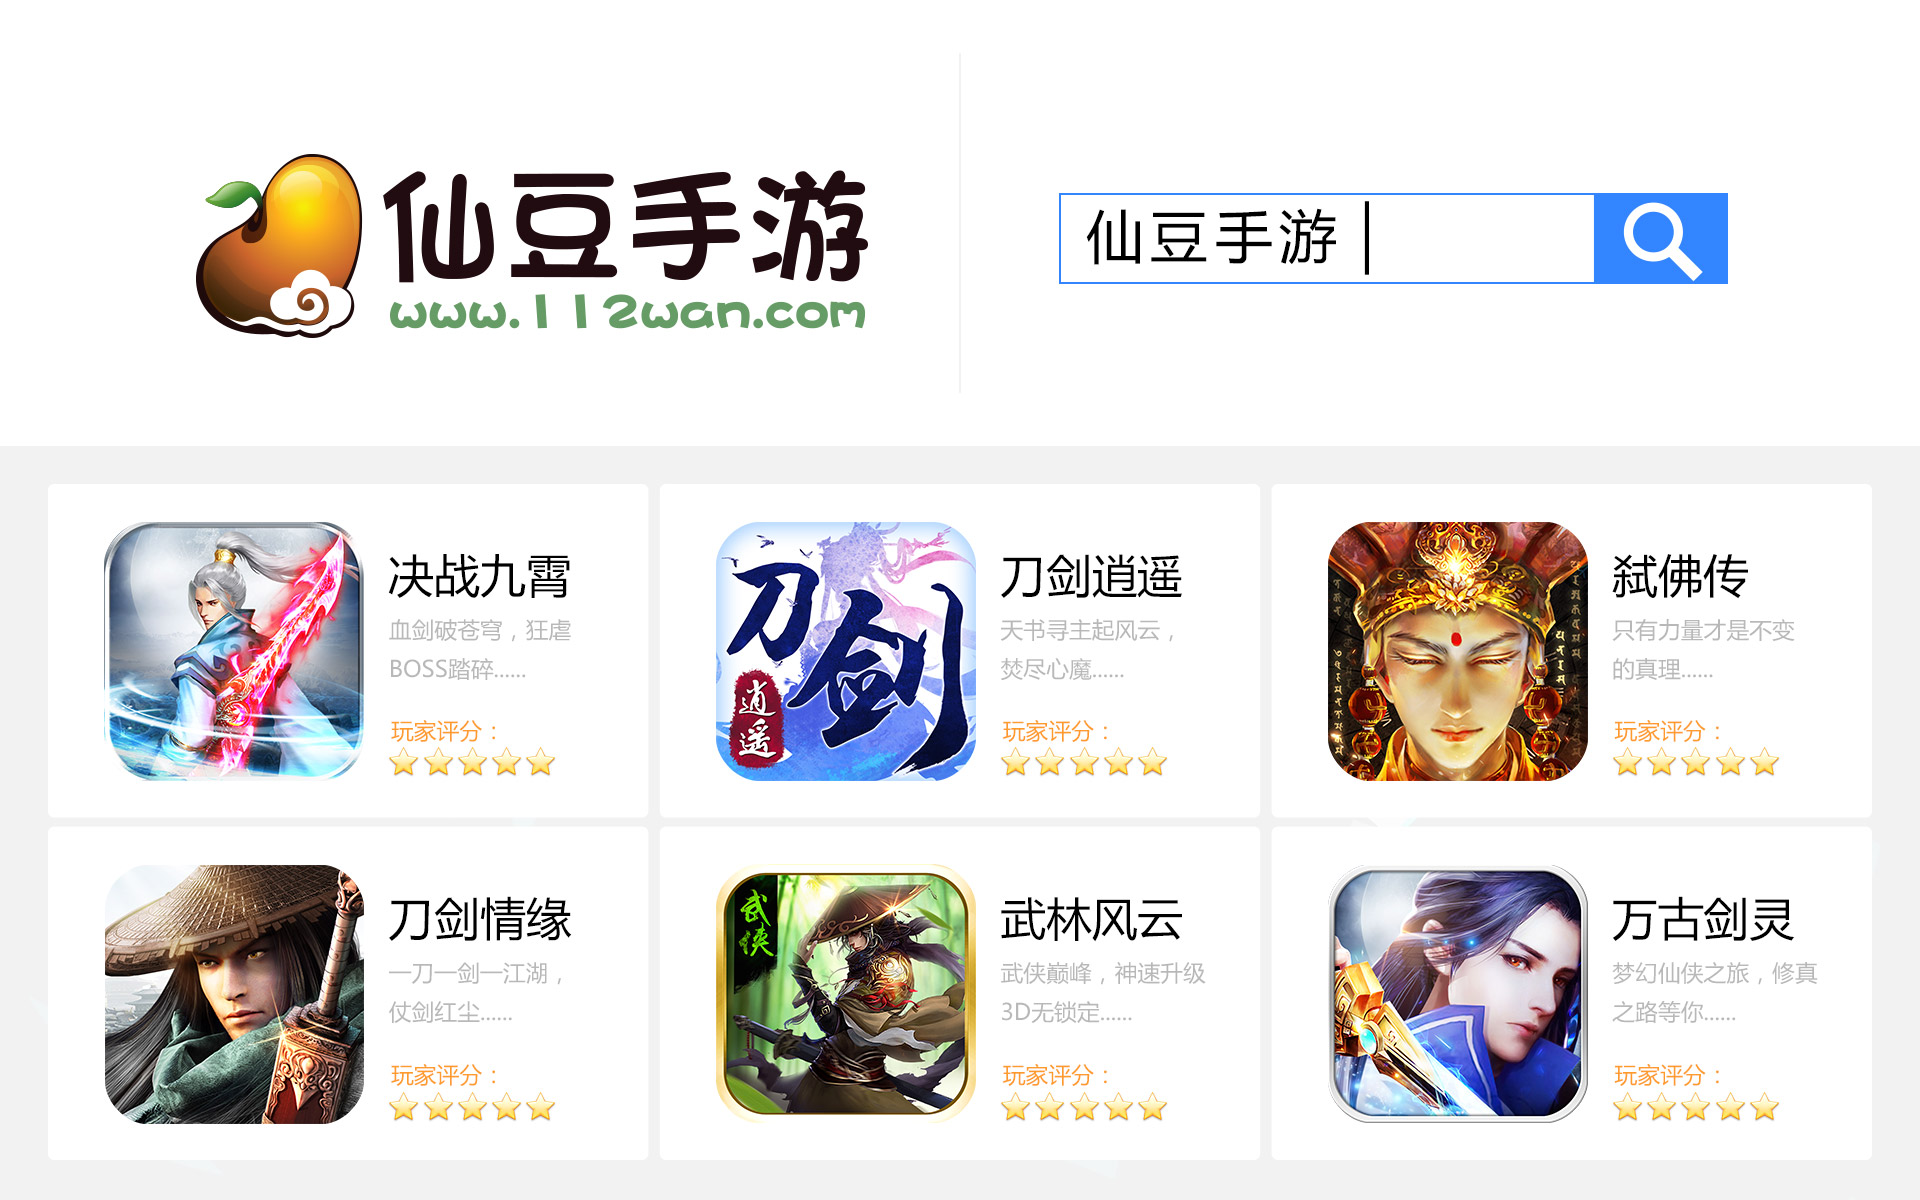Open the 刀剑情缘 game icon

pos(234,994)
